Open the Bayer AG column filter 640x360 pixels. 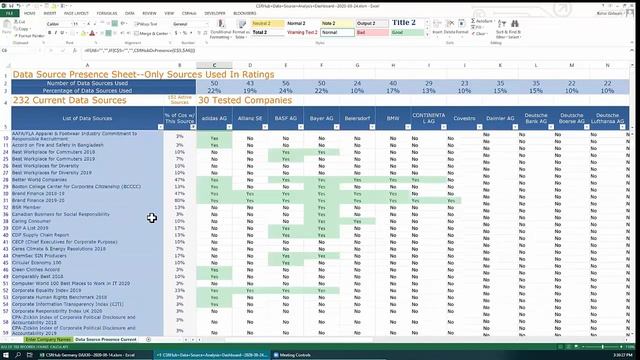(x=336, y=127)
